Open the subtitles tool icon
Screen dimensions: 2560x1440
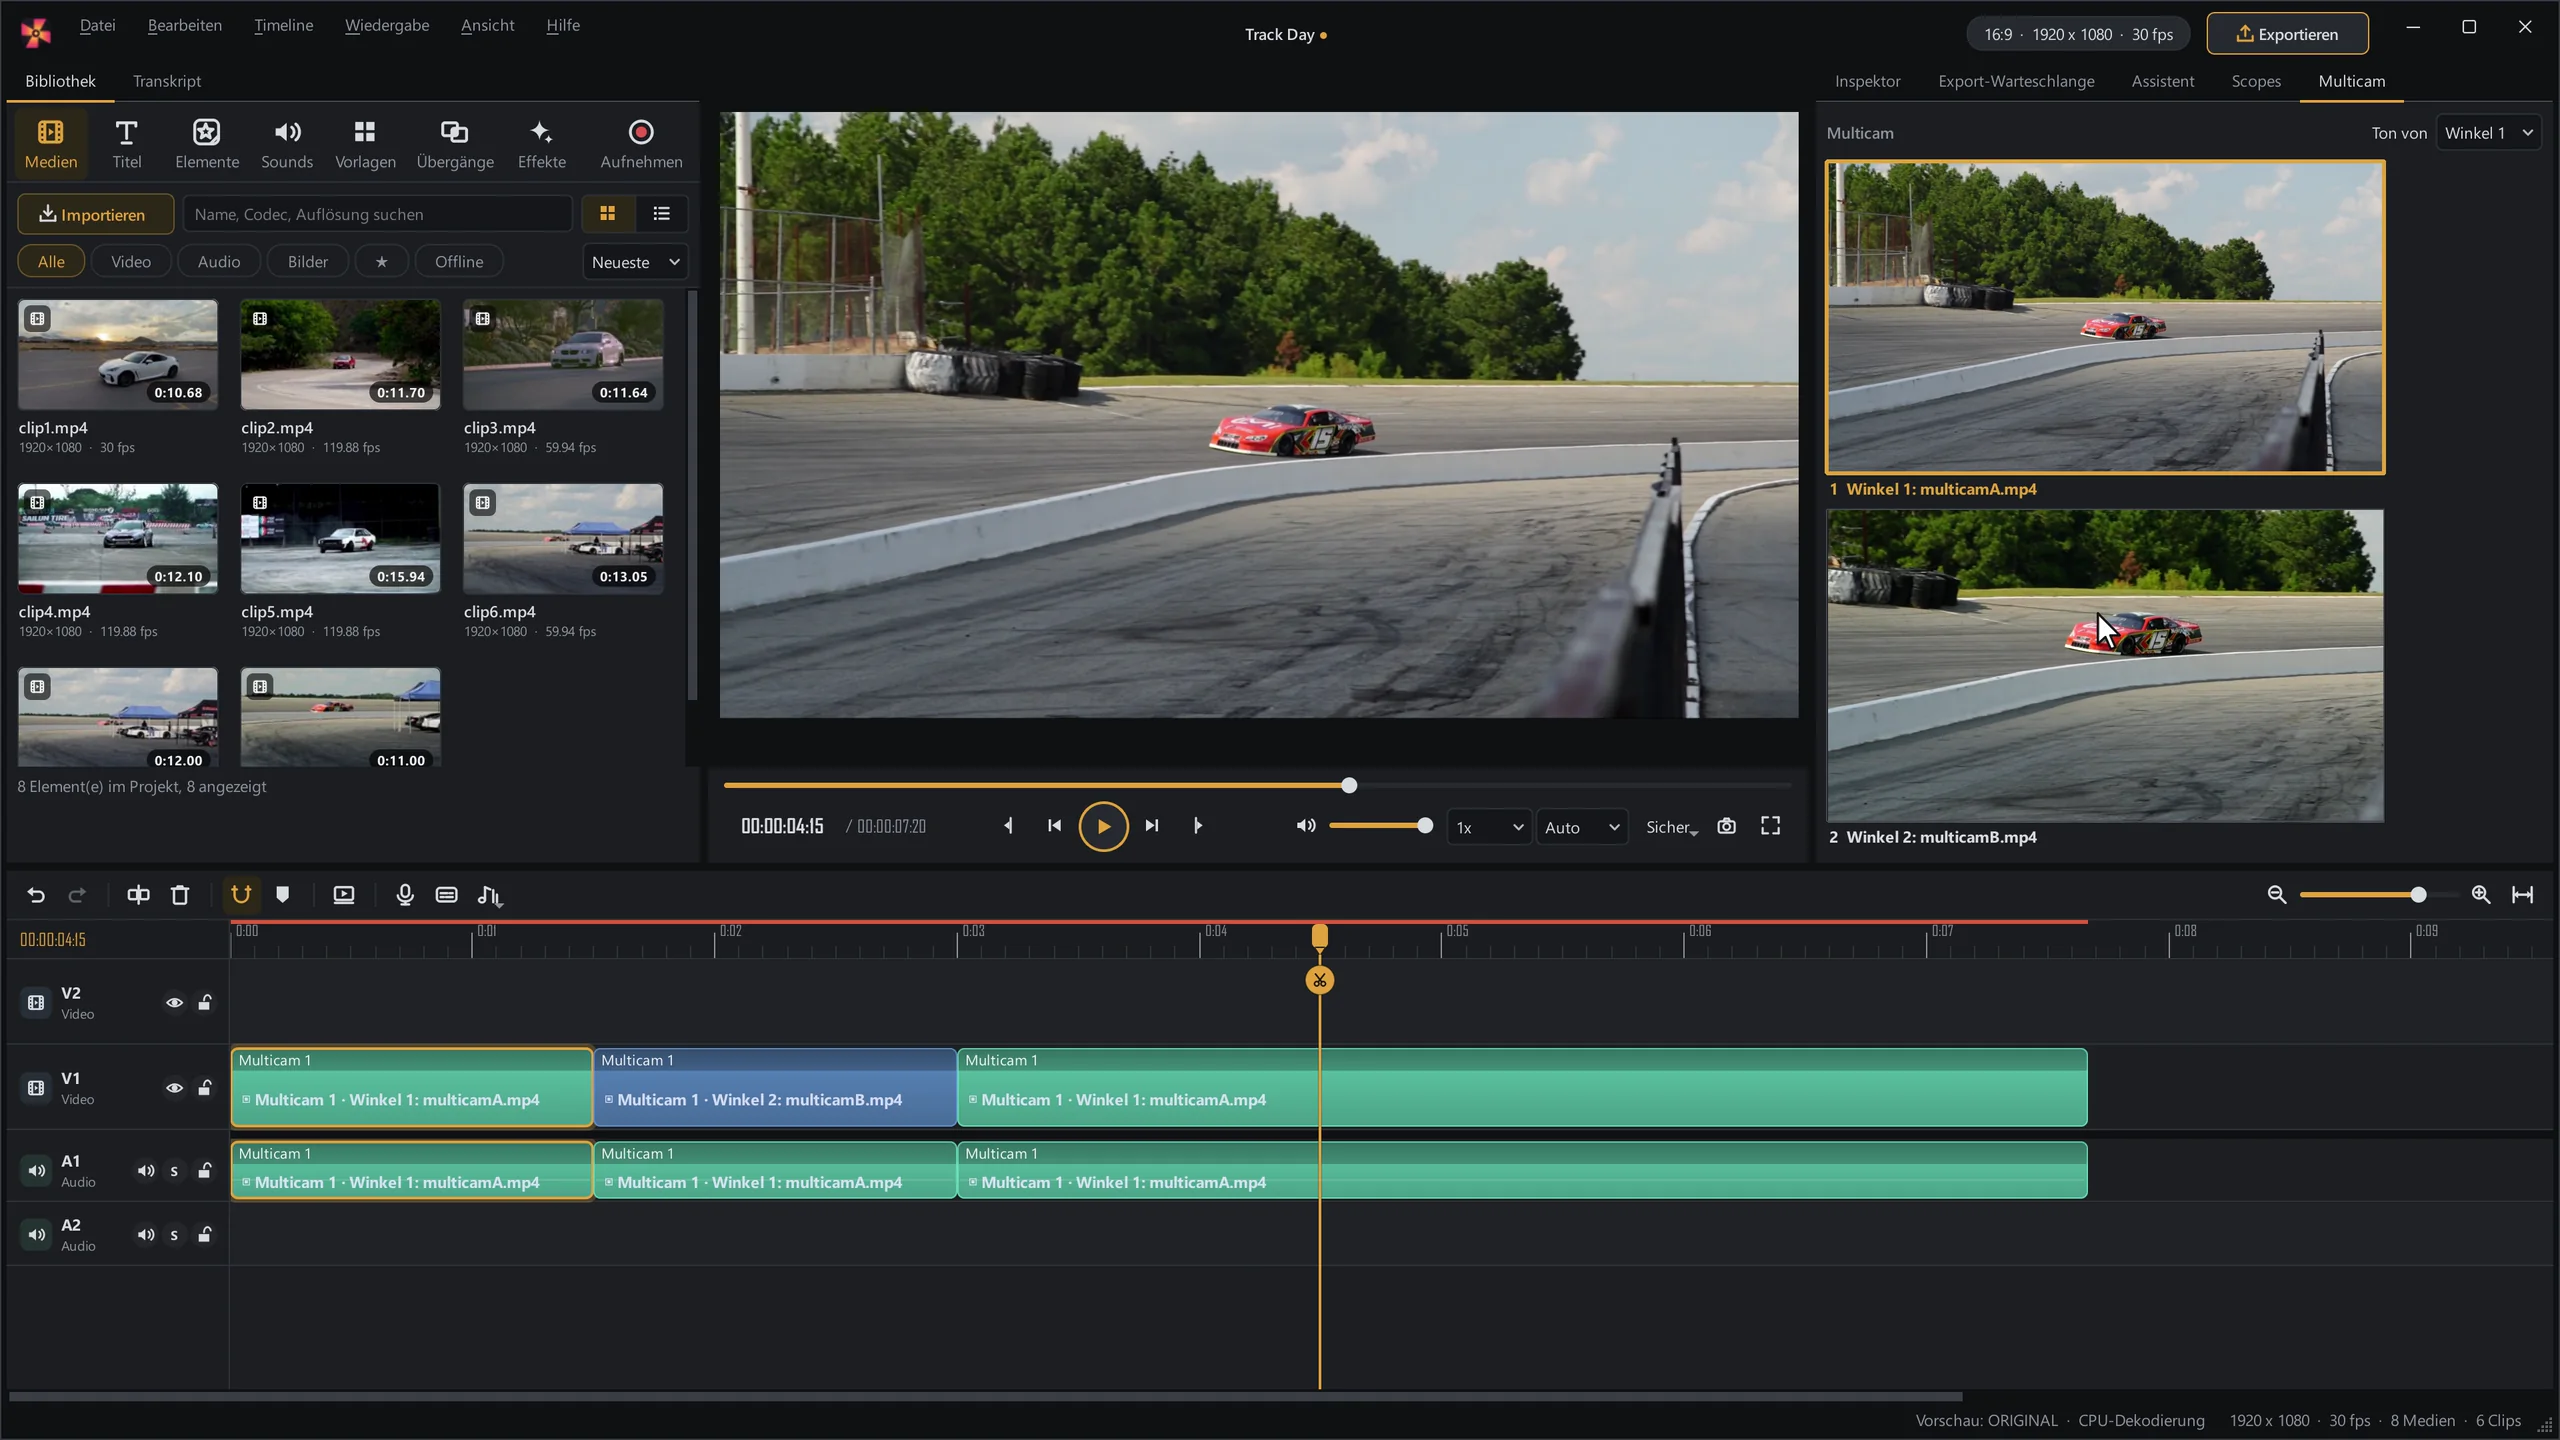coord(447,895)
